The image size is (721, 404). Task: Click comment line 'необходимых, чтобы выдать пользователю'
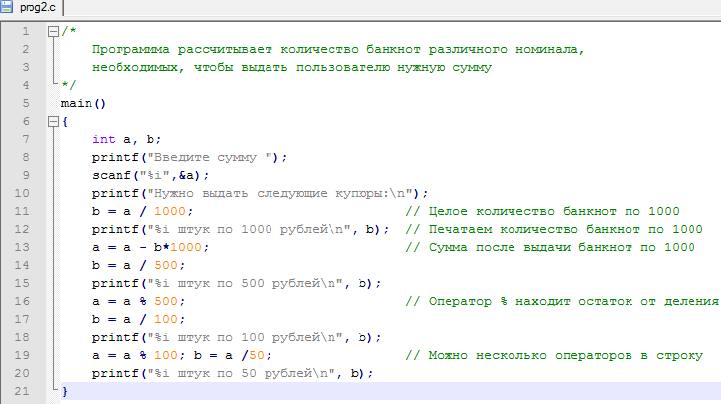[292, 68]
